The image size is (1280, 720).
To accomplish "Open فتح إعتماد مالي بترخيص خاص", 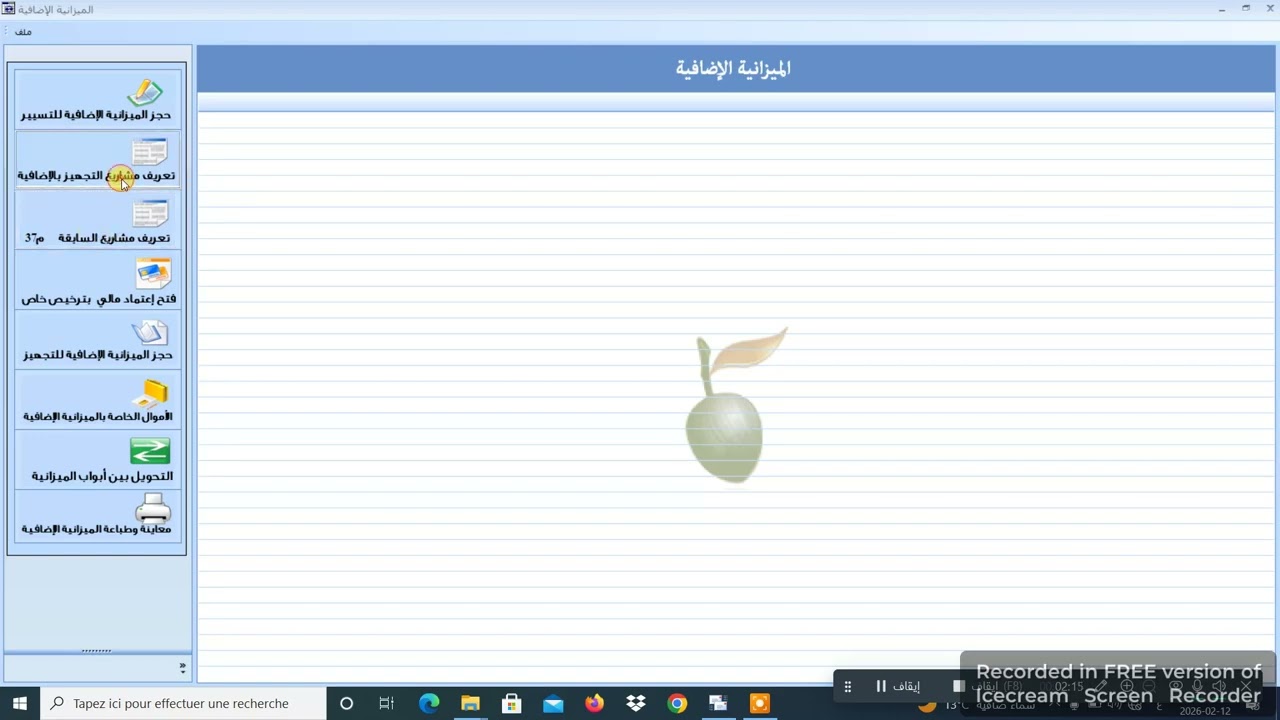I will pos(97,282).
